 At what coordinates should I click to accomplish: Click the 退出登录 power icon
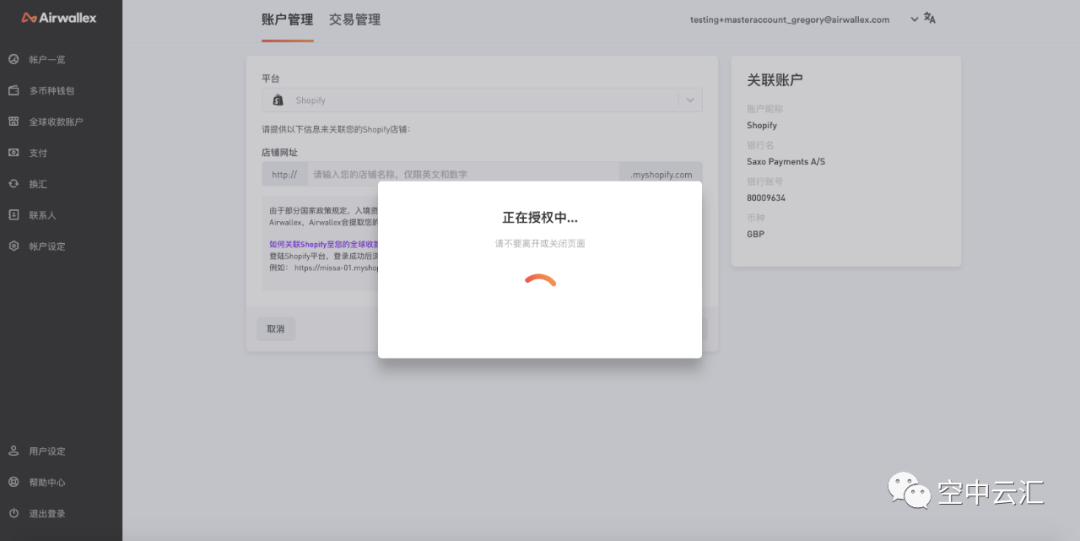coord(14,513)
